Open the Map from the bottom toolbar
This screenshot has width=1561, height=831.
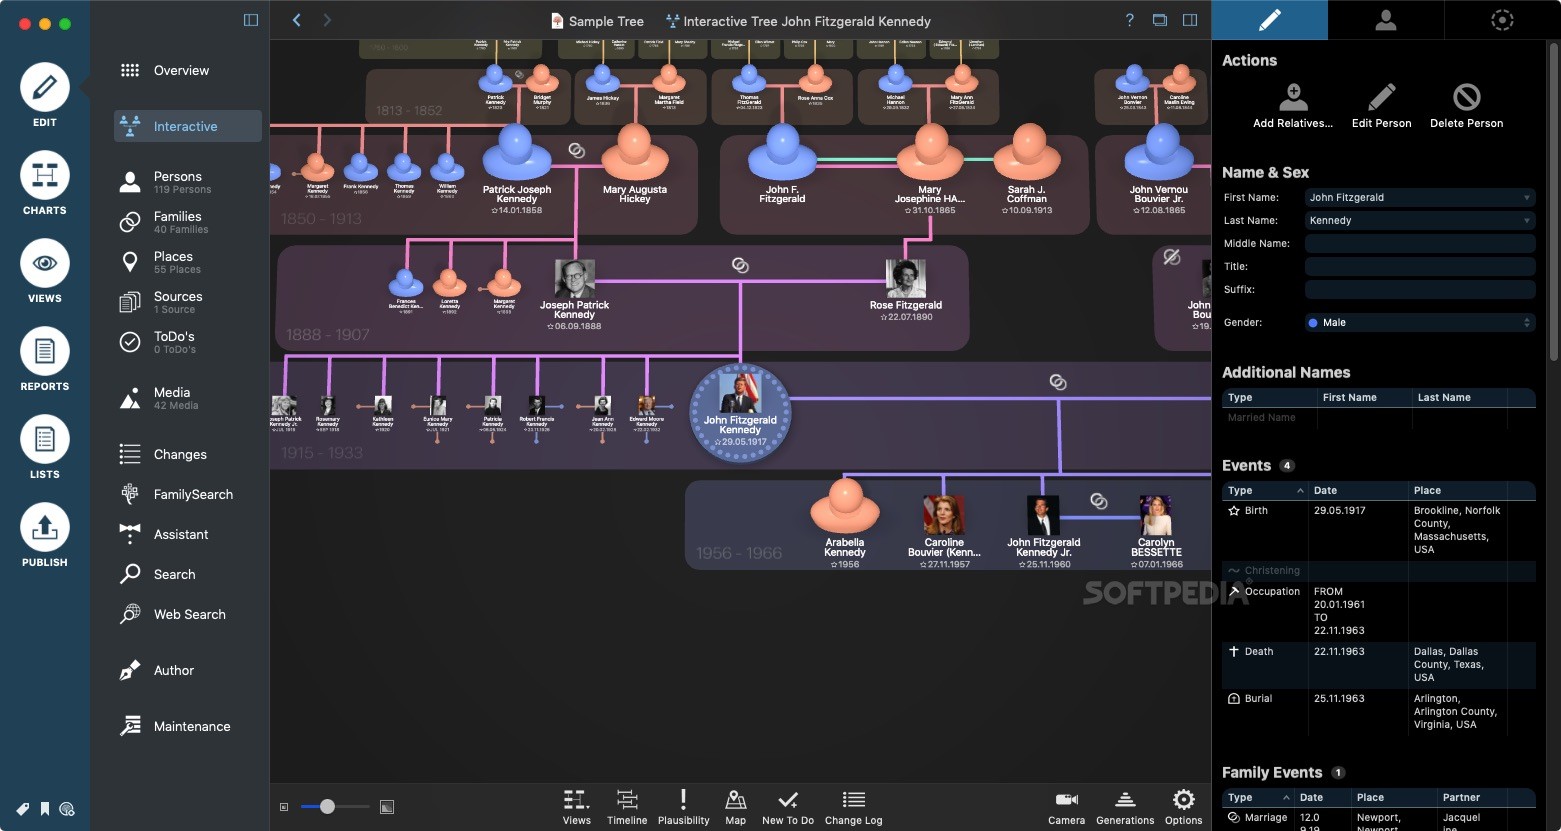[x=735, y=806]
